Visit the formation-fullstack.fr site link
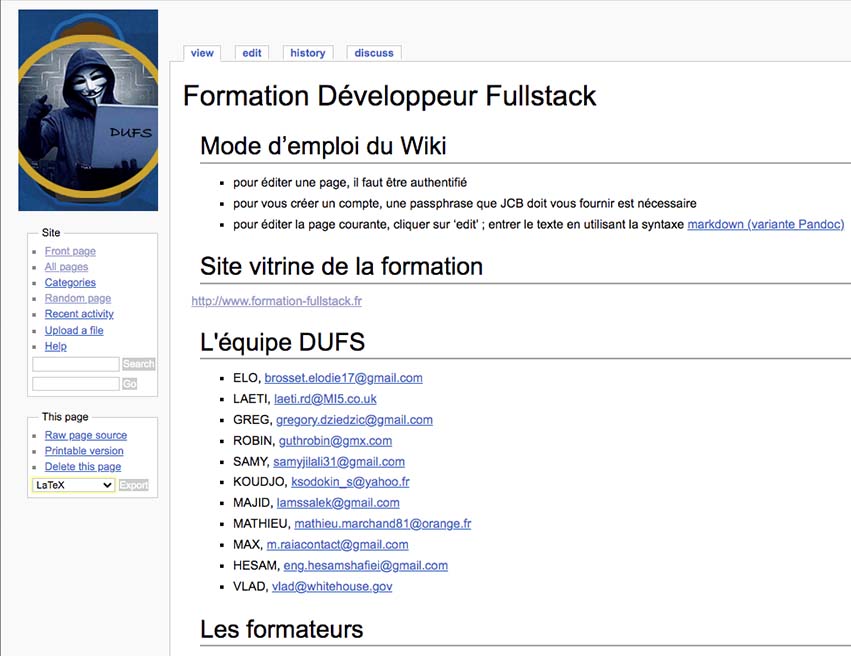Image resolution: width=851 pixels, height=656 pixels. click(277, 301)
